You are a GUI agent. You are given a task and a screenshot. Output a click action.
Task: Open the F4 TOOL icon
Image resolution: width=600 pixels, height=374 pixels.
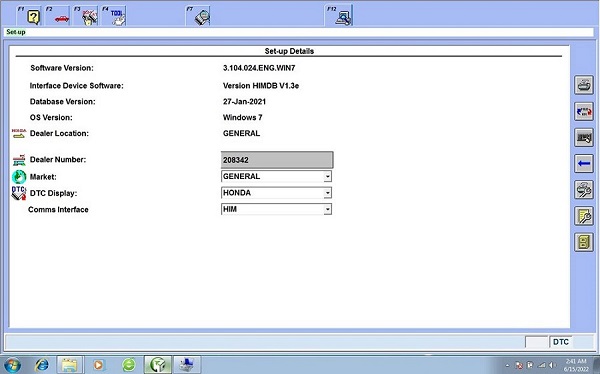114,16
